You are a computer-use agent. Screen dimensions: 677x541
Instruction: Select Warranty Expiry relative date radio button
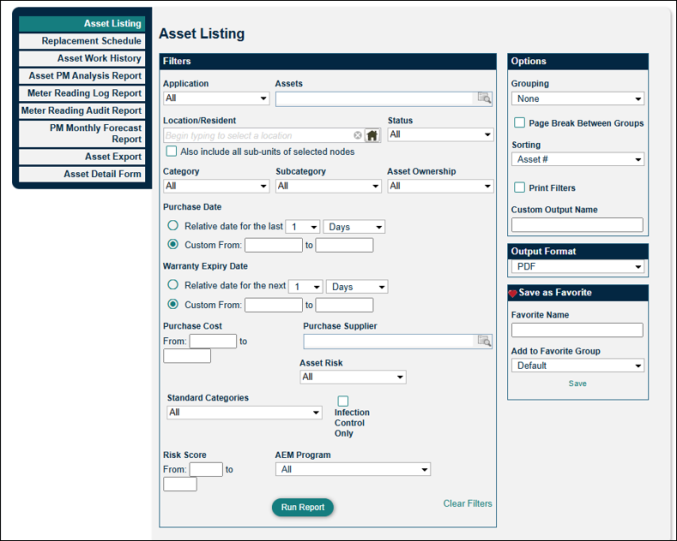point(173,285)
